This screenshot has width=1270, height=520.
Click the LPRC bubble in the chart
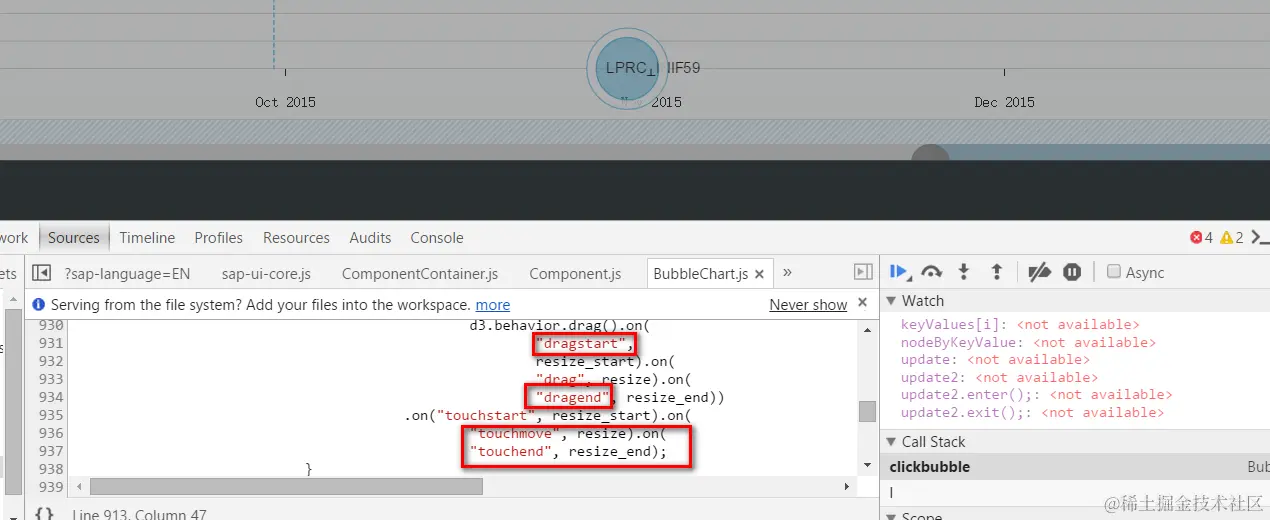(625, 68)
